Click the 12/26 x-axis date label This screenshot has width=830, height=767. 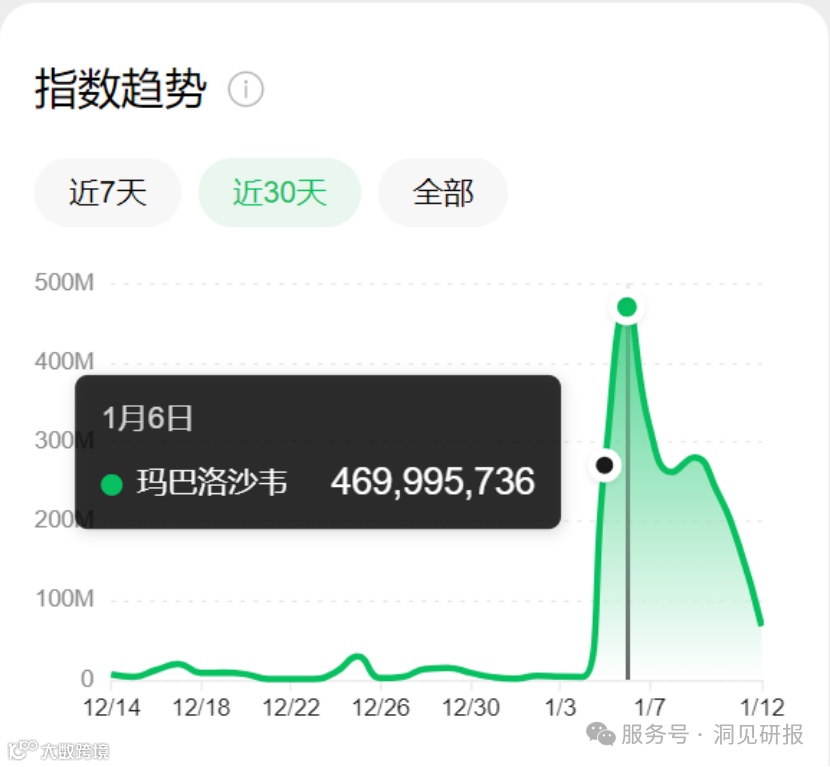click(x=381, y=707)
